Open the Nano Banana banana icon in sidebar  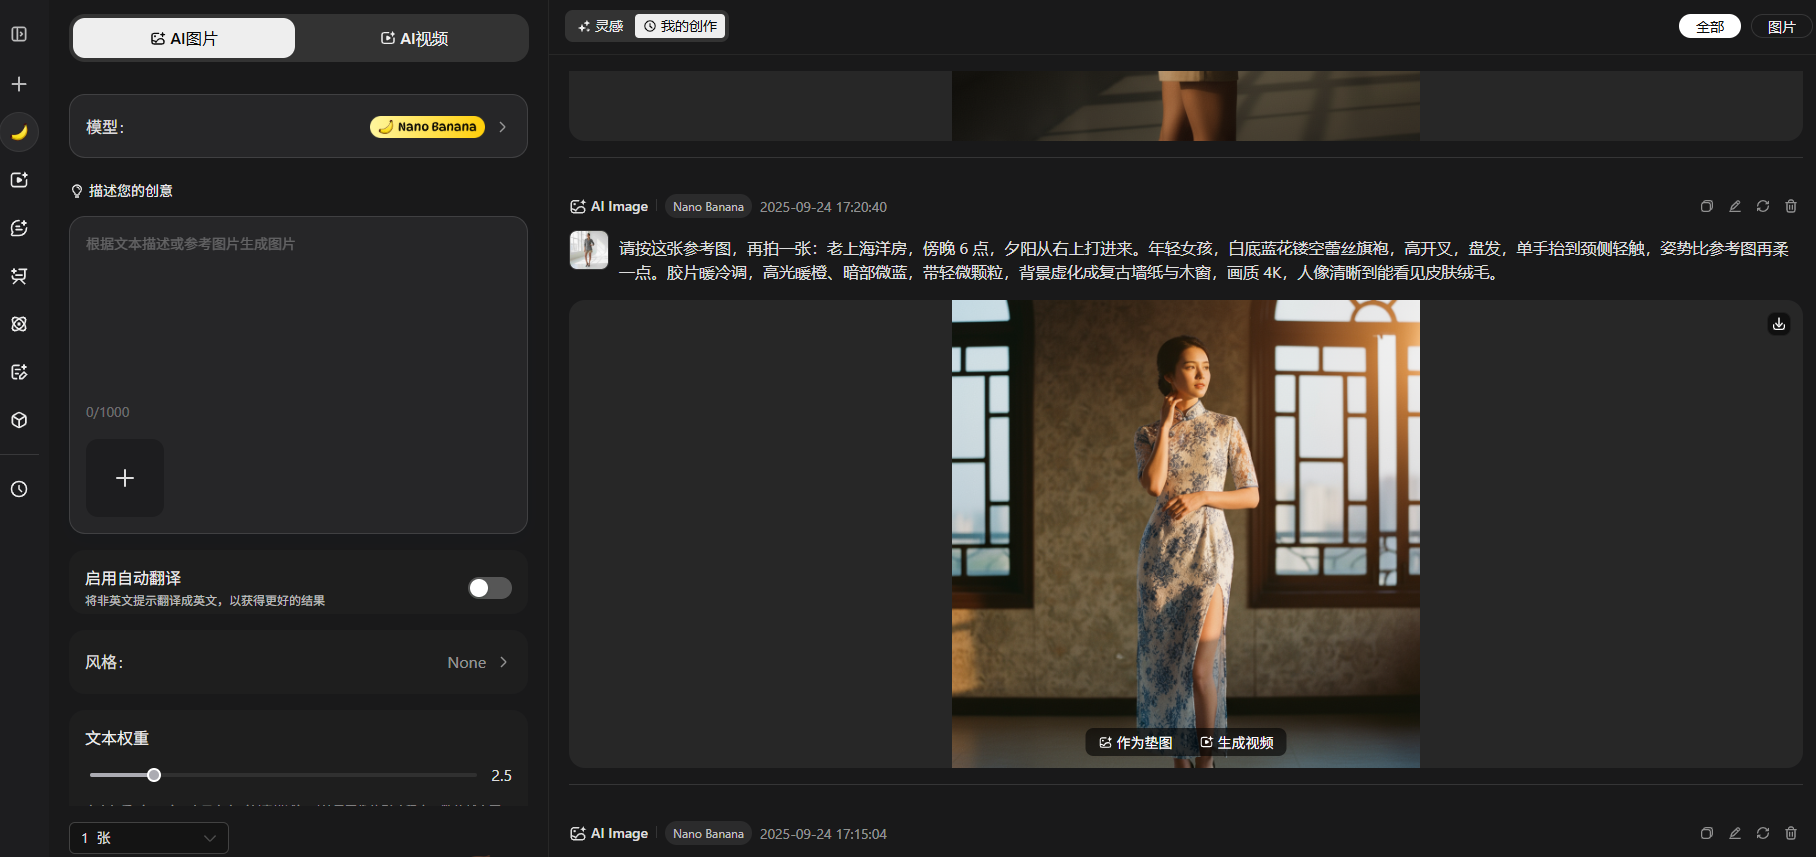click(19, 132)
